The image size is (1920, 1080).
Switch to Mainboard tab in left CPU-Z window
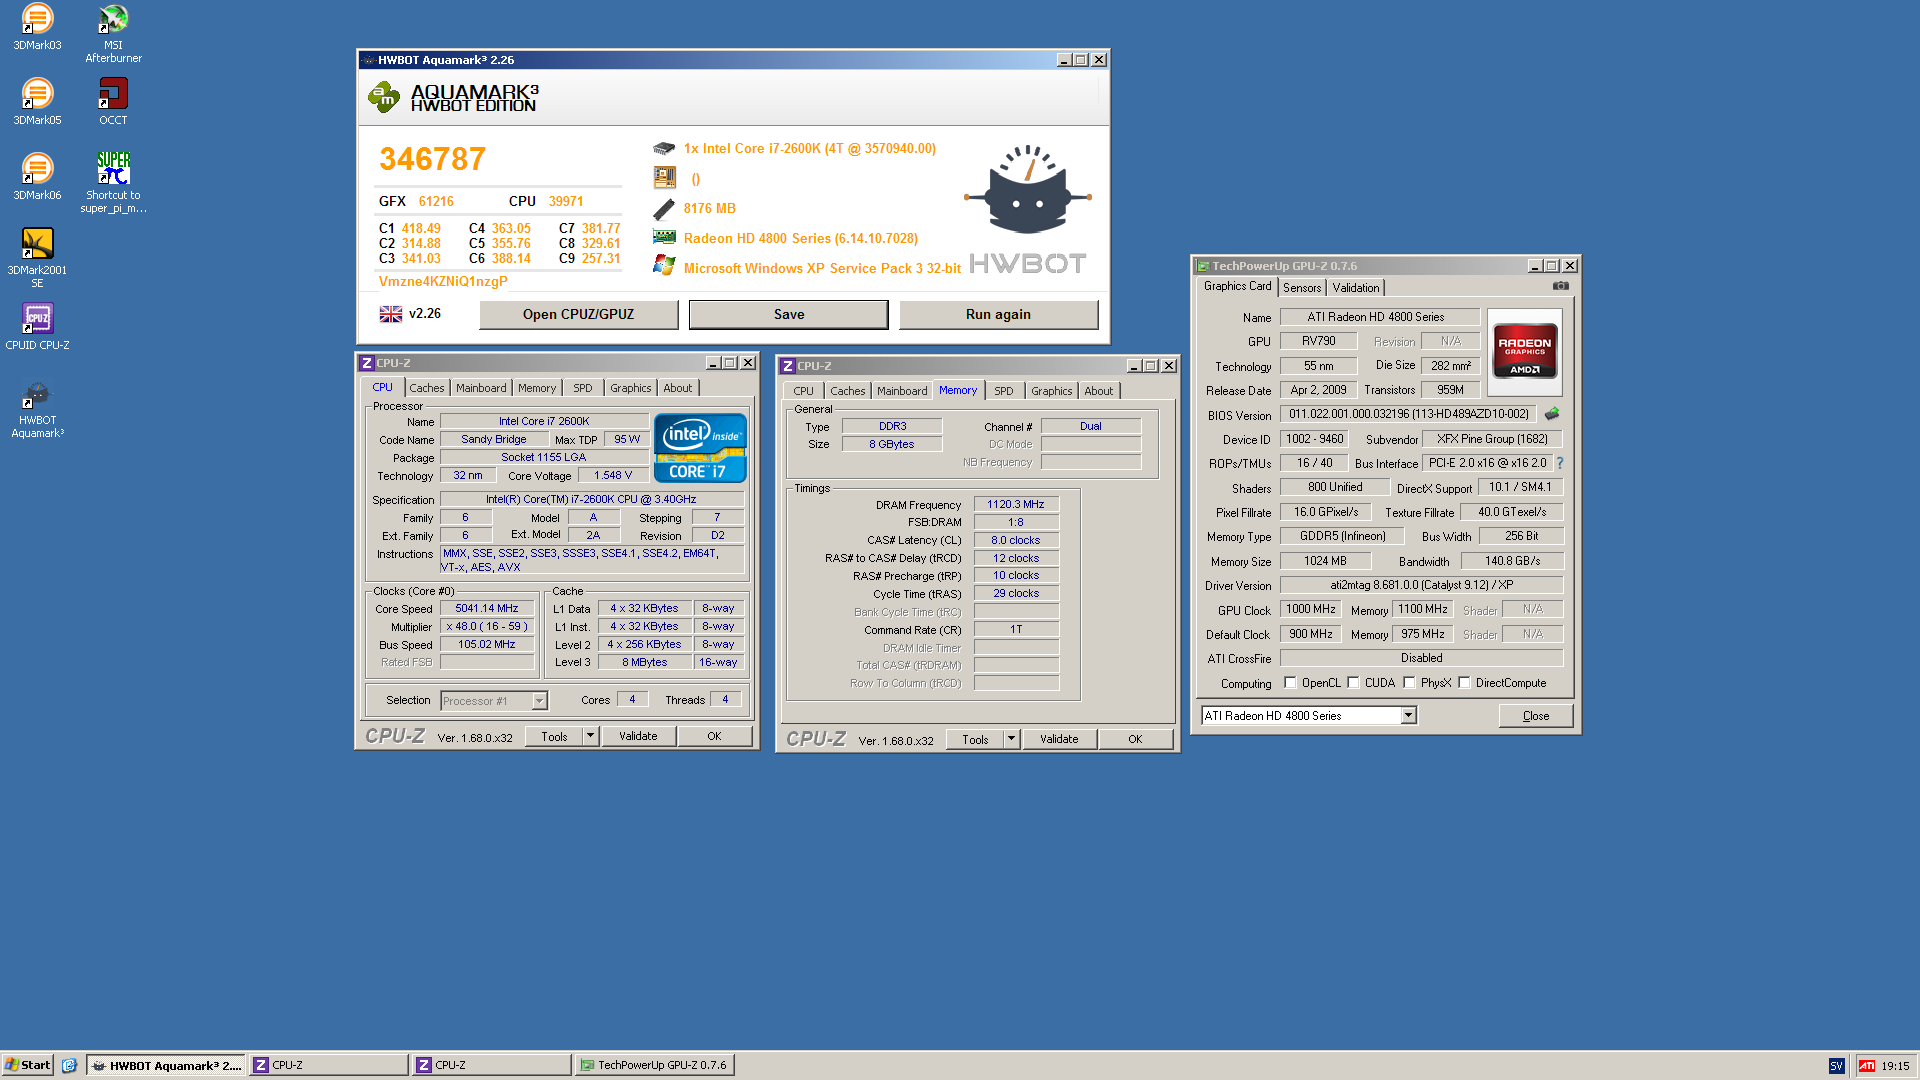[481, 388]
